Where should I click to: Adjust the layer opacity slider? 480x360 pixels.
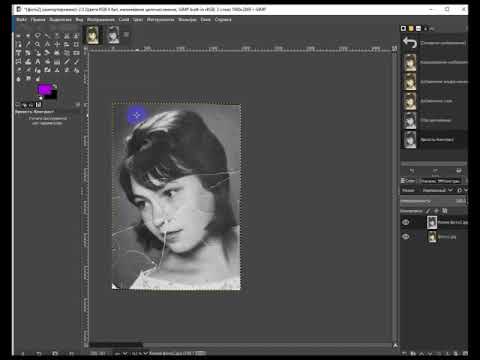(433, 201)
